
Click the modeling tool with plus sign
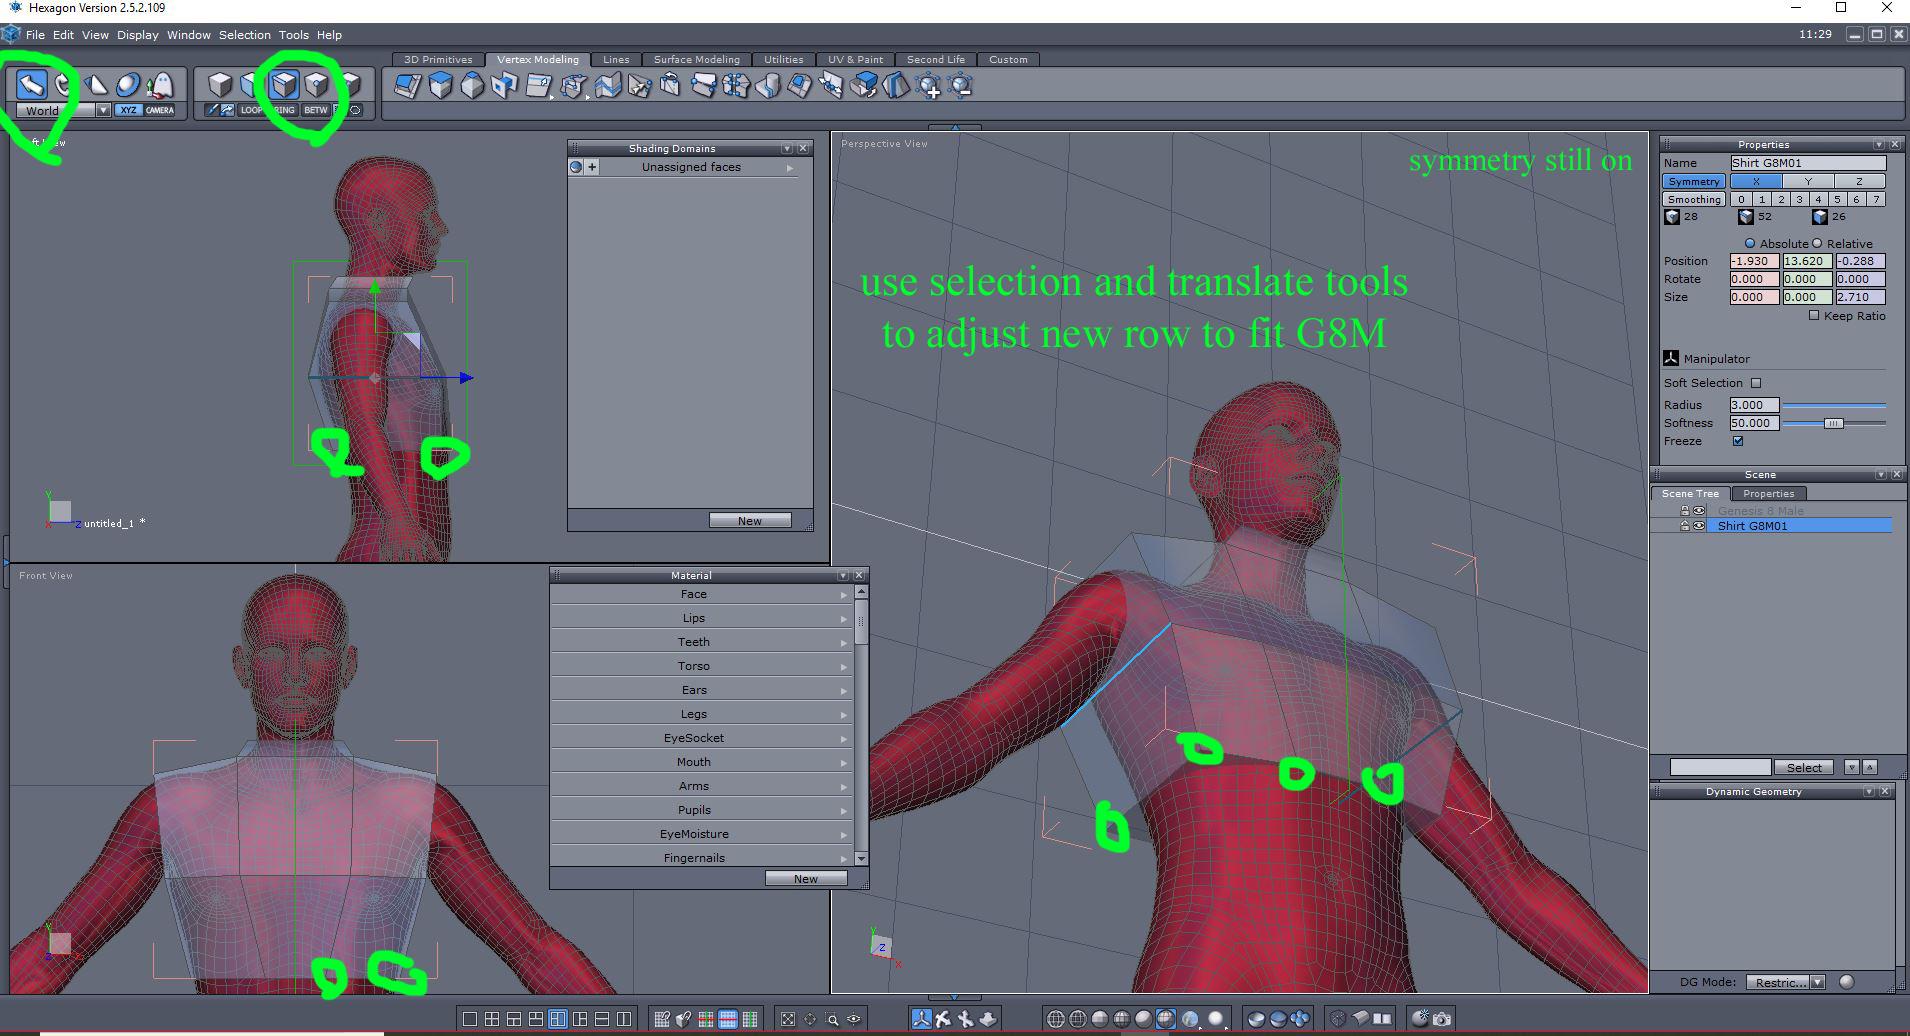[x=928, y=86]
